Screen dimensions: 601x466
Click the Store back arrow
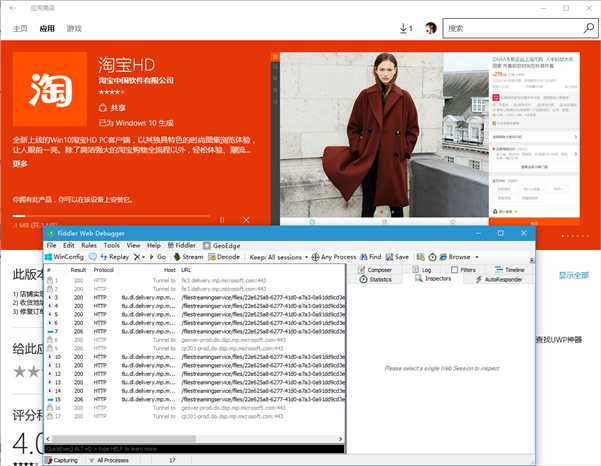(x=13, y=8)
